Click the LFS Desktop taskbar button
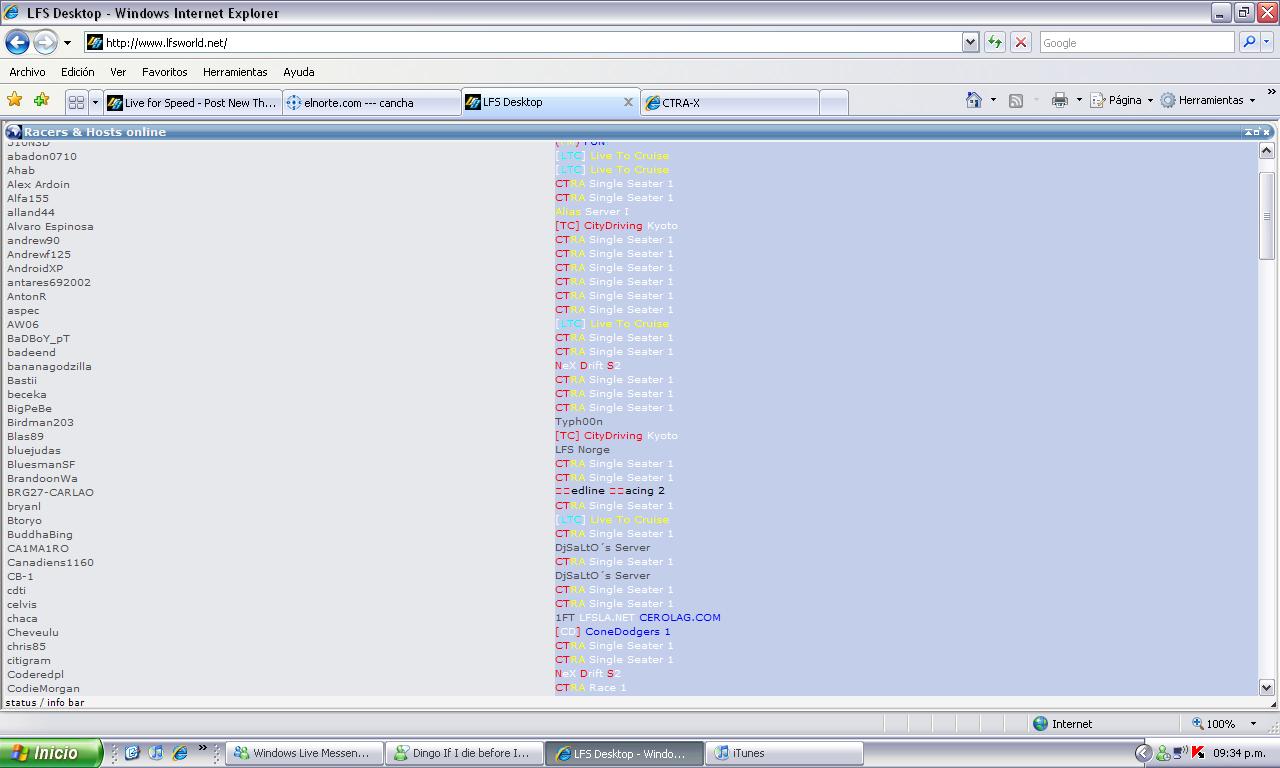The height and width of the screenshot is (768, 1280). pyautogui.click(x=625, y=753)
